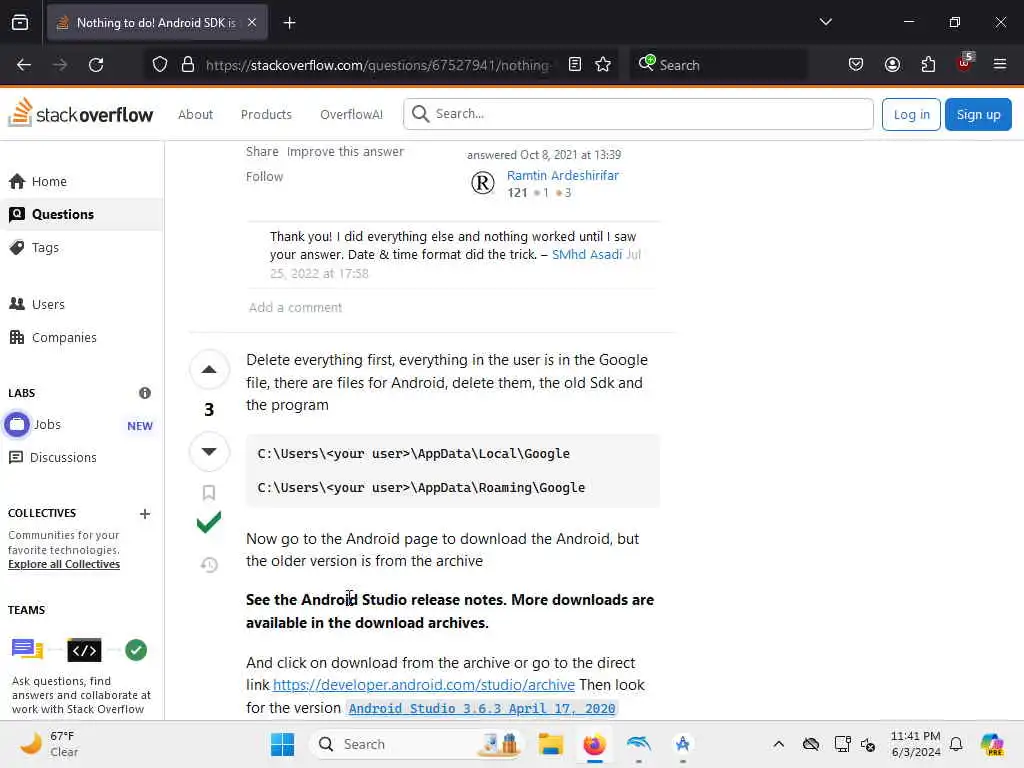Open Products in the header
This screenshot has width=1024, height=768.
(x=266, y=114)
